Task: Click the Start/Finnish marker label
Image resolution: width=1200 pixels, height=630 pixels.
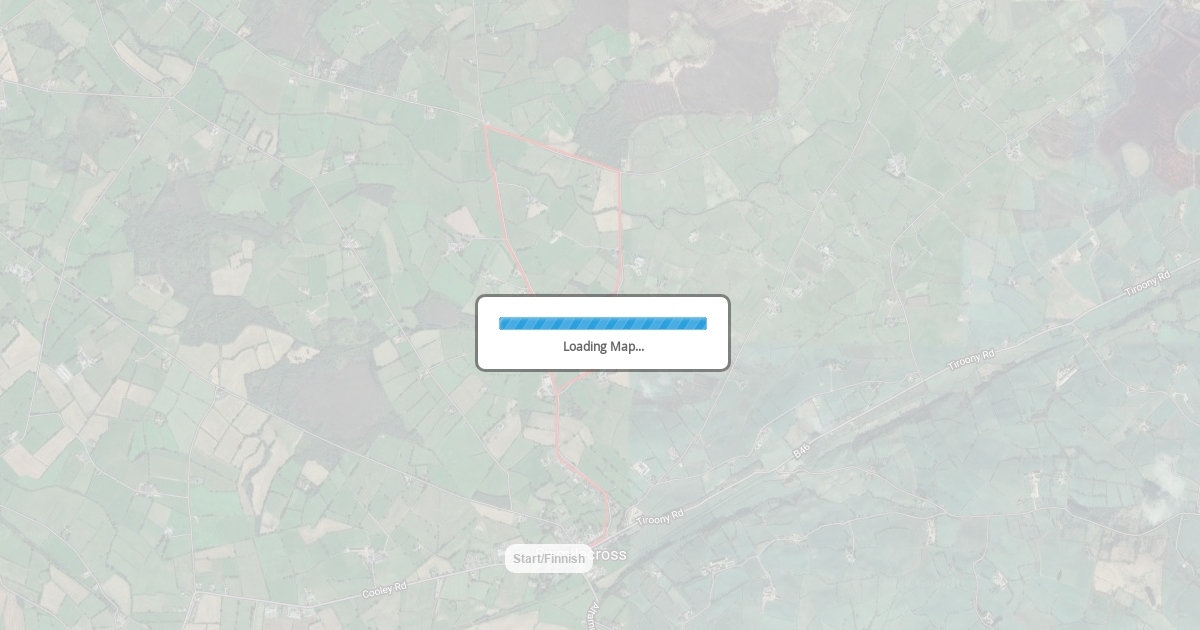Action: pyautogui.click(x=548, y=558)
